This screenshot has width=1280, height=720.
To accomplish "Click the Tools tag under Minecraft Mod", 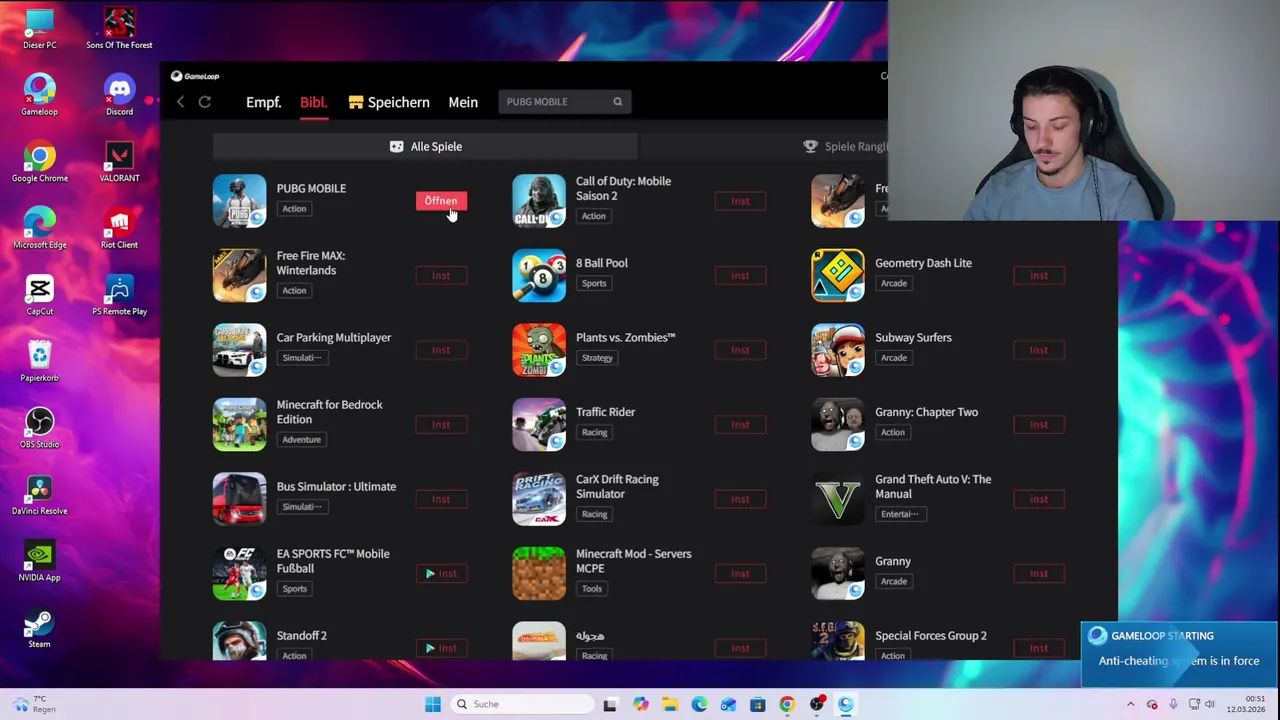I will [592, 589].
